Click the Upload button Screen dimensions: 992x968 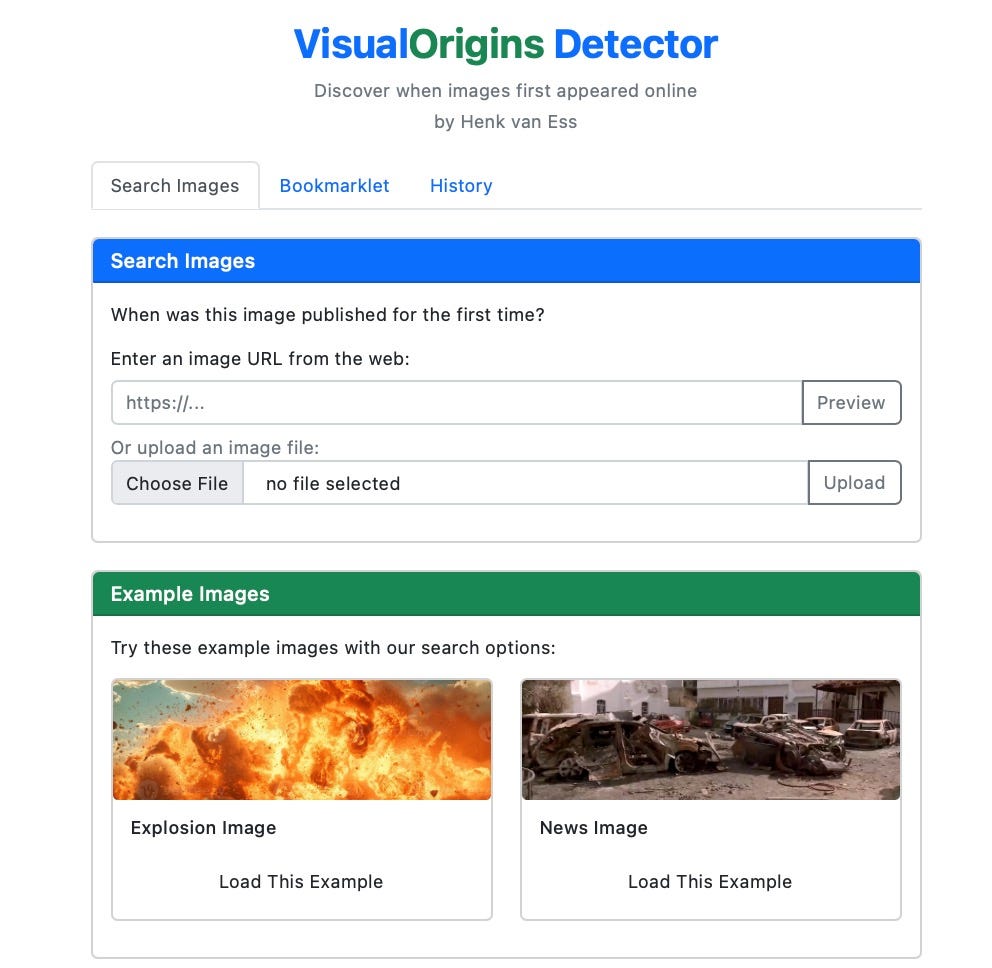tap(854, 483)
